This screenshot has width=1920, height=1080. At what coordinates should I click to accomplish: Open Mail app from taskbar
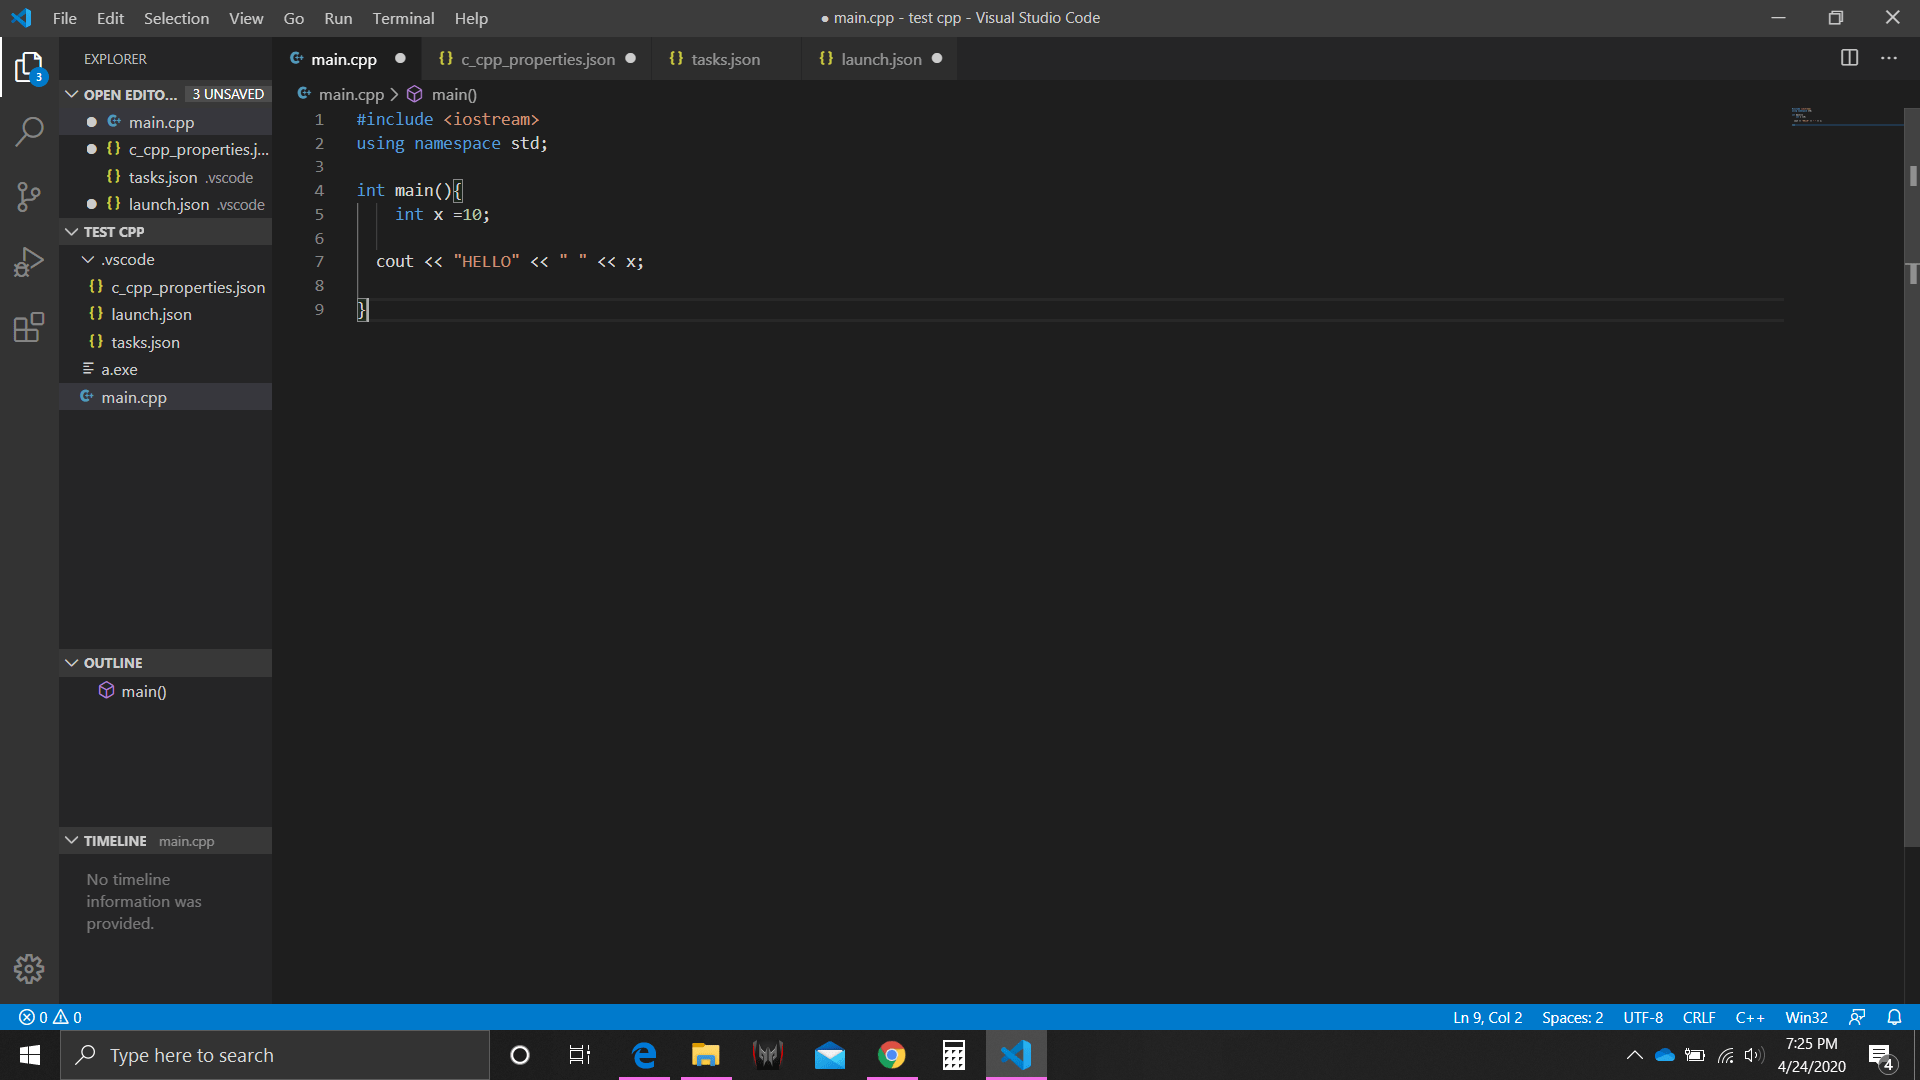point(830,1055)
